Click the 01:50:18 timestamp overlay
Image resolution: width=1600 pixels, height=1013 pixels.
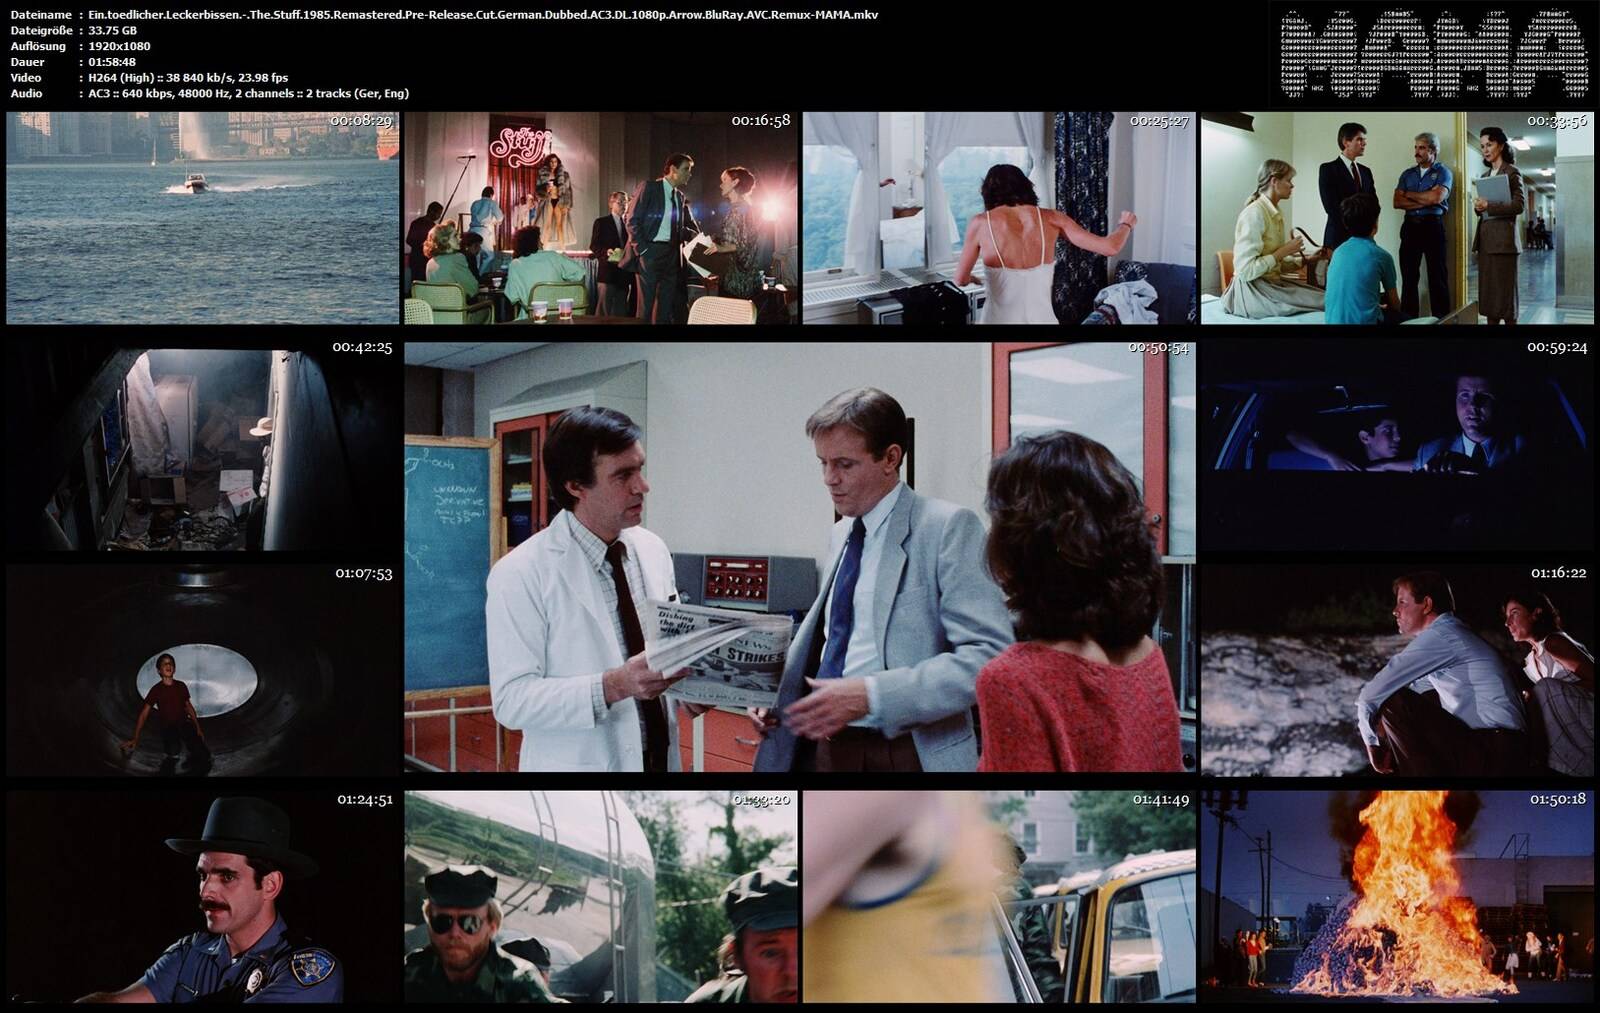point(1559,800)
